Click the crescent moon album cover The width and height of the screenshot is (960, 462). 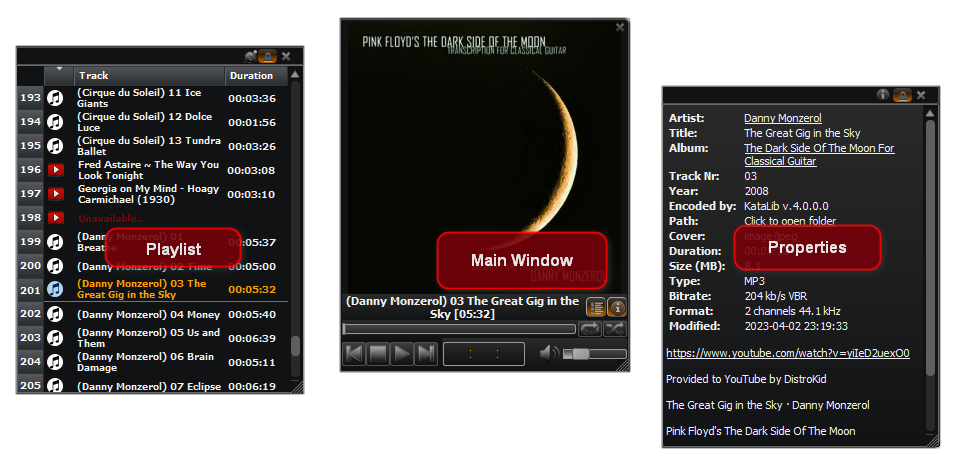pos(484,156)
